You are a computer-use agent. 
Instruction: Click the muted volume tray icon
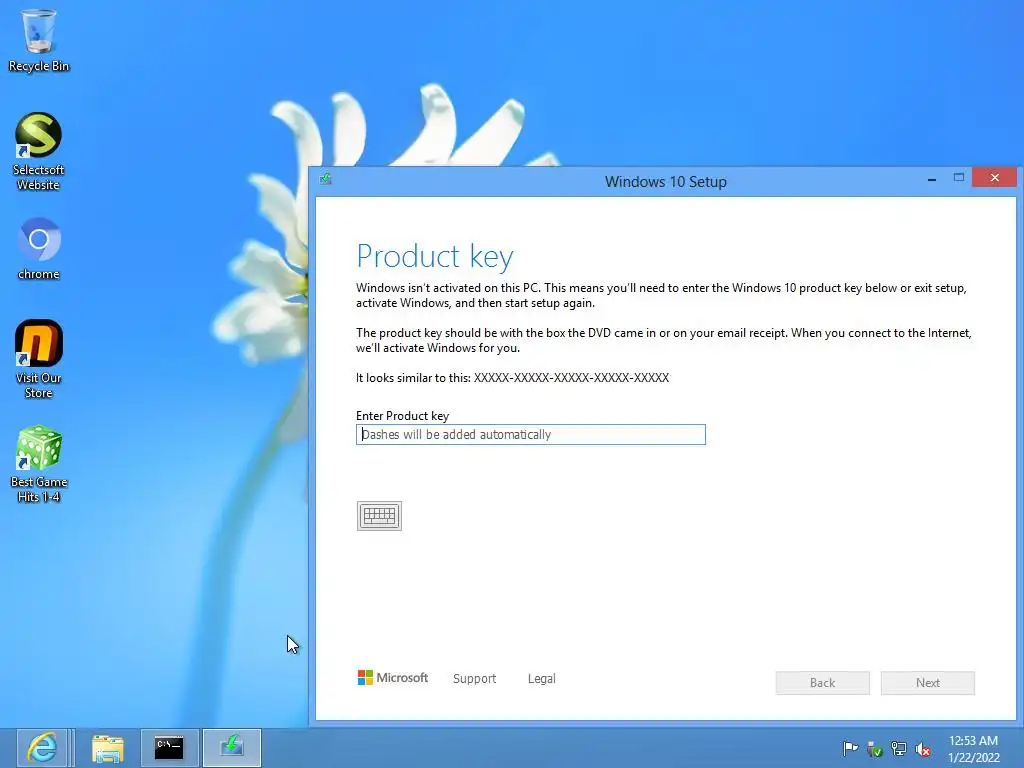923,749
